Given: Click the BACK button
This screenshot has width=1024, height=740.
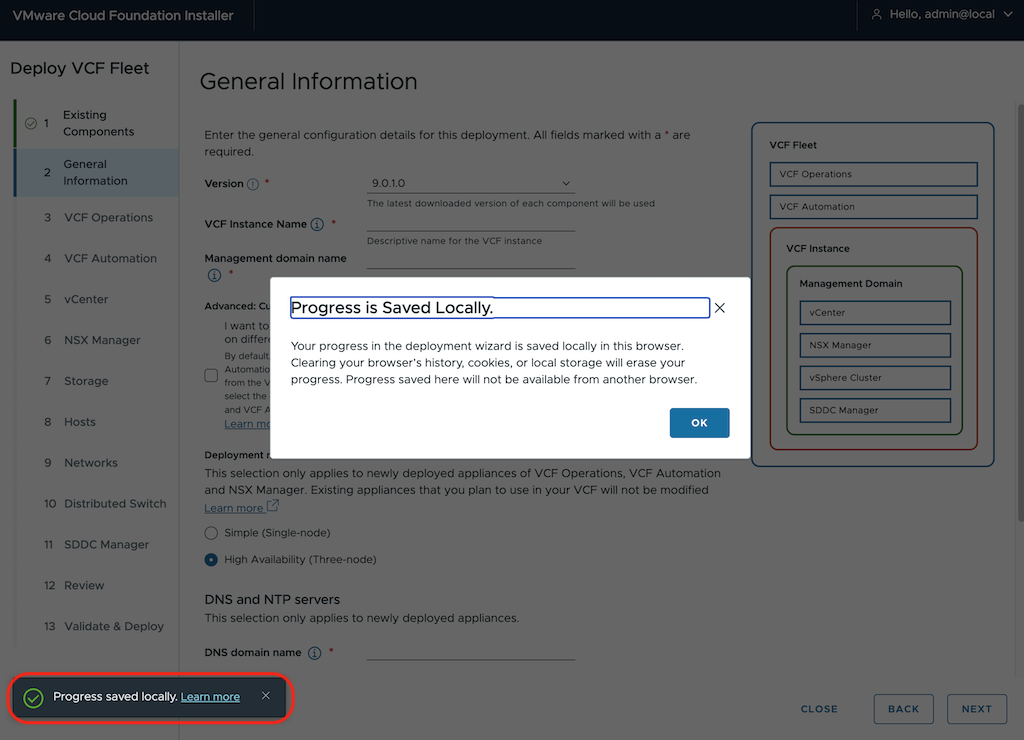Looking at the screenshot, I should [x=903, y=709].
